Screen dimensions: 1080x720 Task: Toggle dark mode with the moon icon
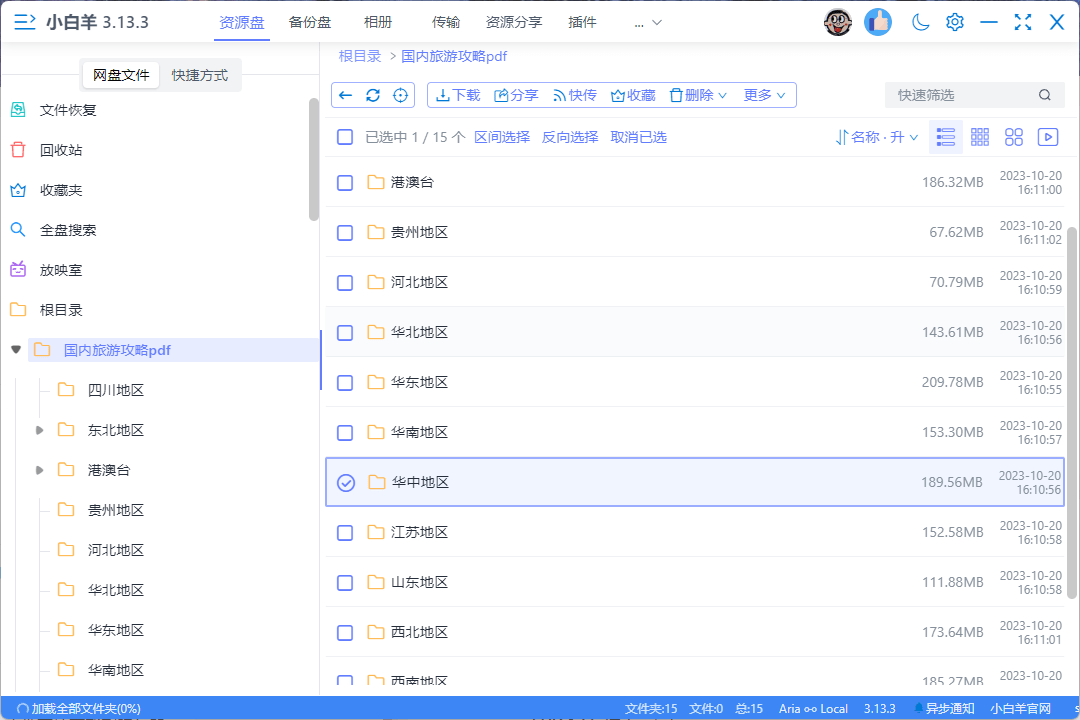pos(919,21)
